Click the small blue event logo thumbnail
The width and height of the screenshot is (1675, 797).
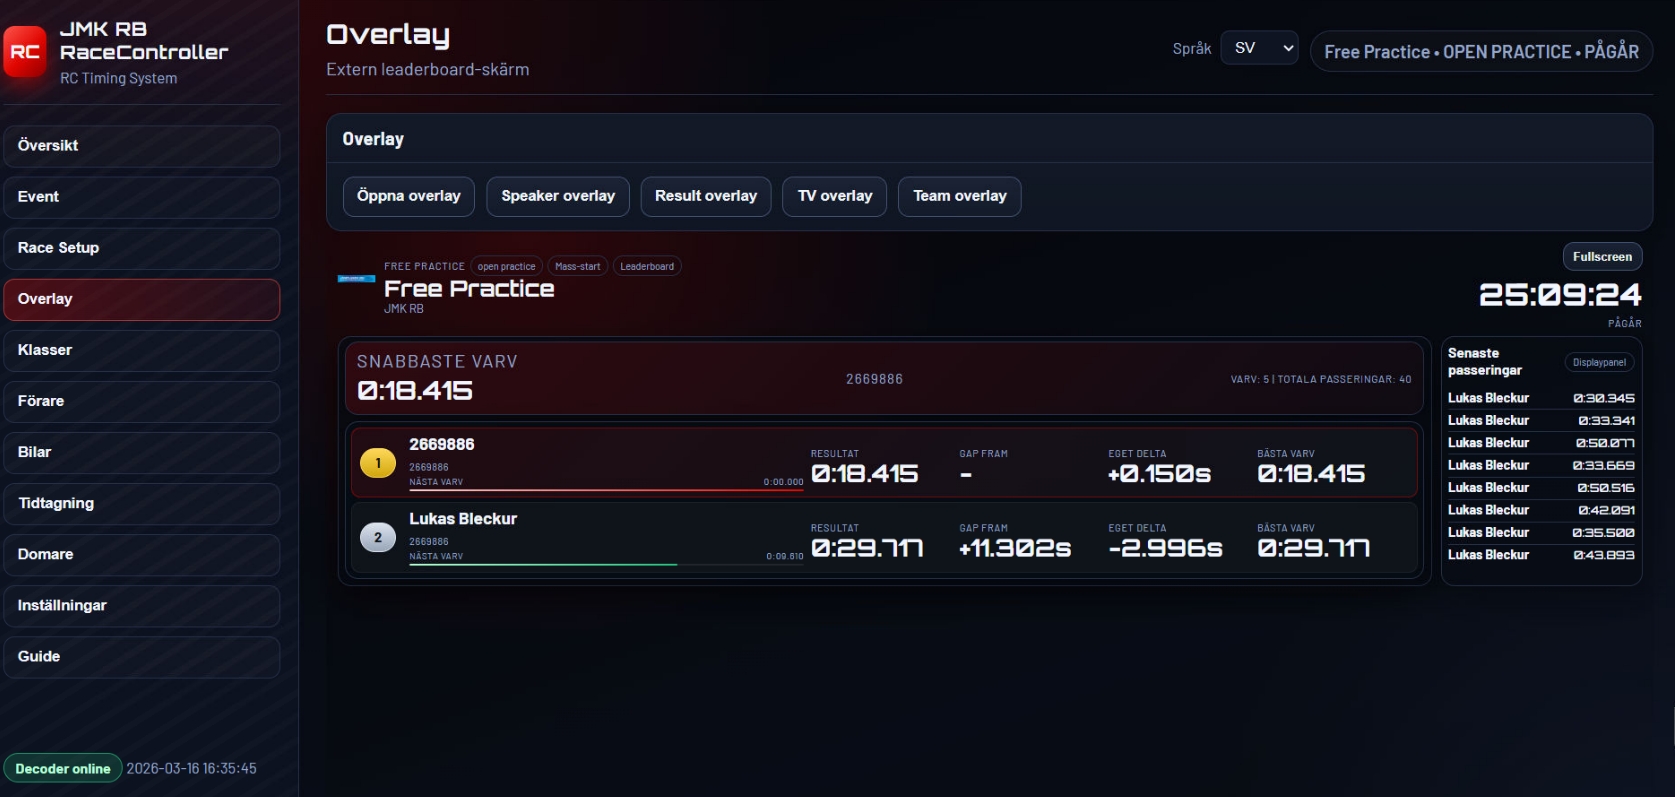pyautogui.click(x=356, y=279)
